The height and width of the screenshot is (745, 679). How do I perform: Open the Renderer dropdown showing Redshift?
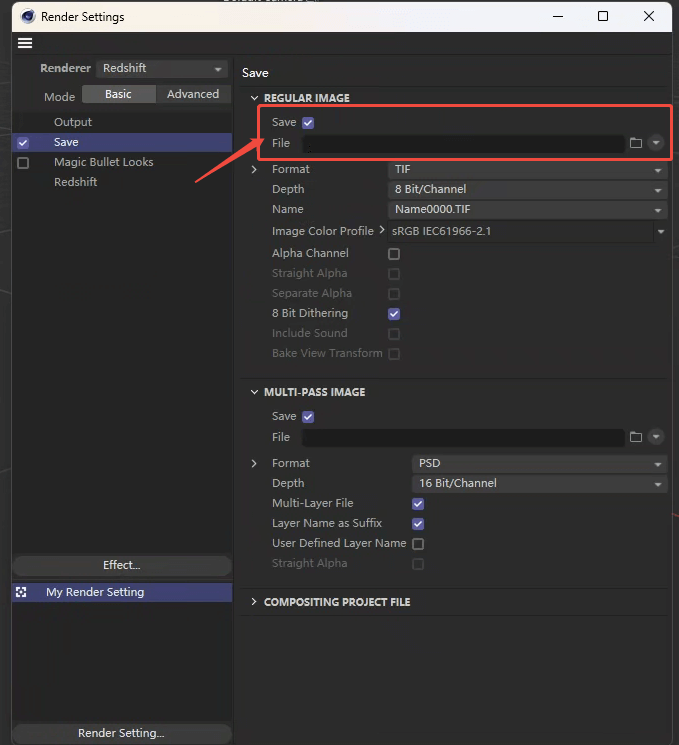click(x=162, y=68)
